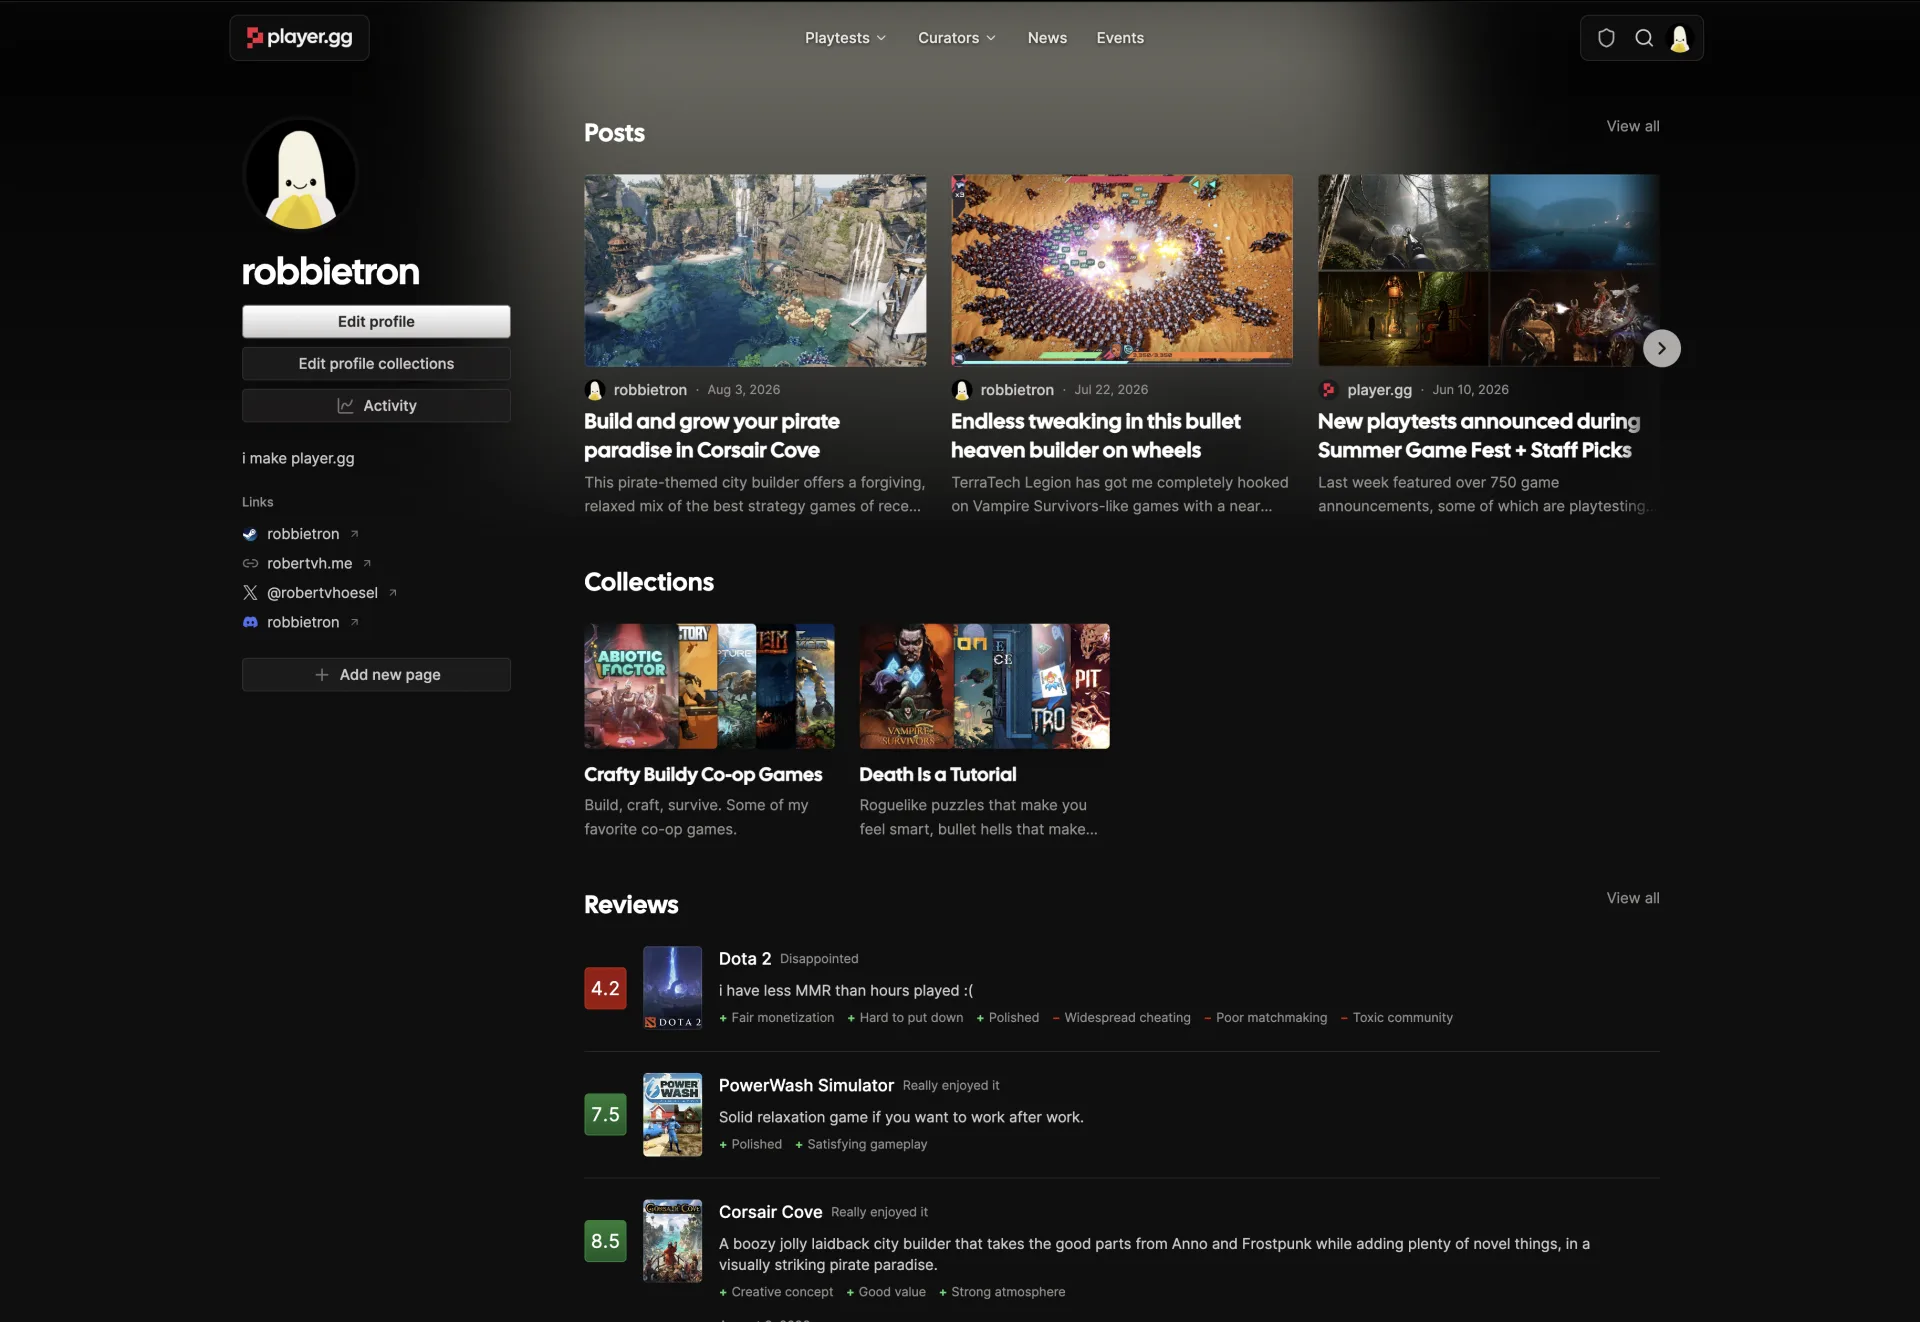Open post Endless tweaking in this bullet heaven

click(x=1096, y=436)
